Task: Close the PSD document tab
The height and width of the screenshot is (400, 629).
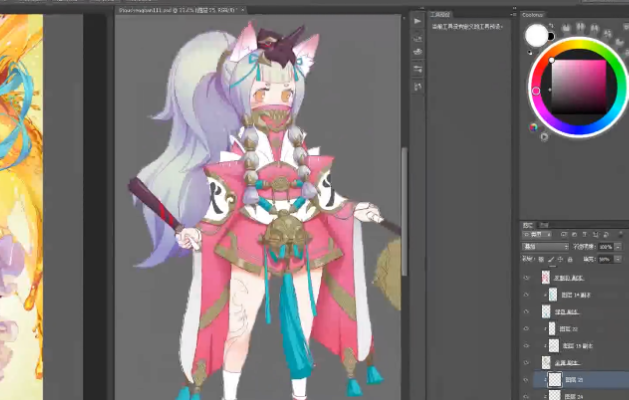Action: [x=243, y=10]
